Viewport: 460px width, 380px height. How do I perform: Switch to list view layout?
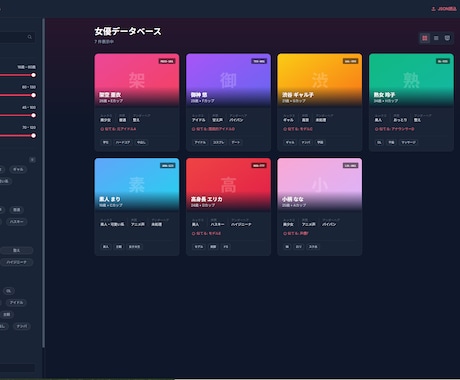pyautogui.click(x=436, y=38)
